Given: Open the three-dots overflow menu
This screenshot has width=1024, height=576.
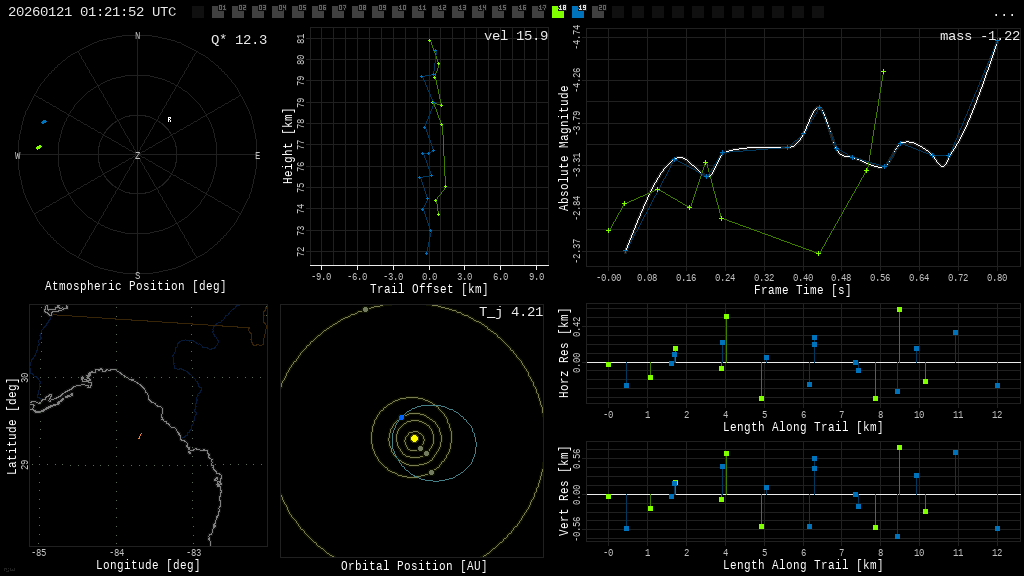Looking at the screenshot, I should click(1003, 13).
